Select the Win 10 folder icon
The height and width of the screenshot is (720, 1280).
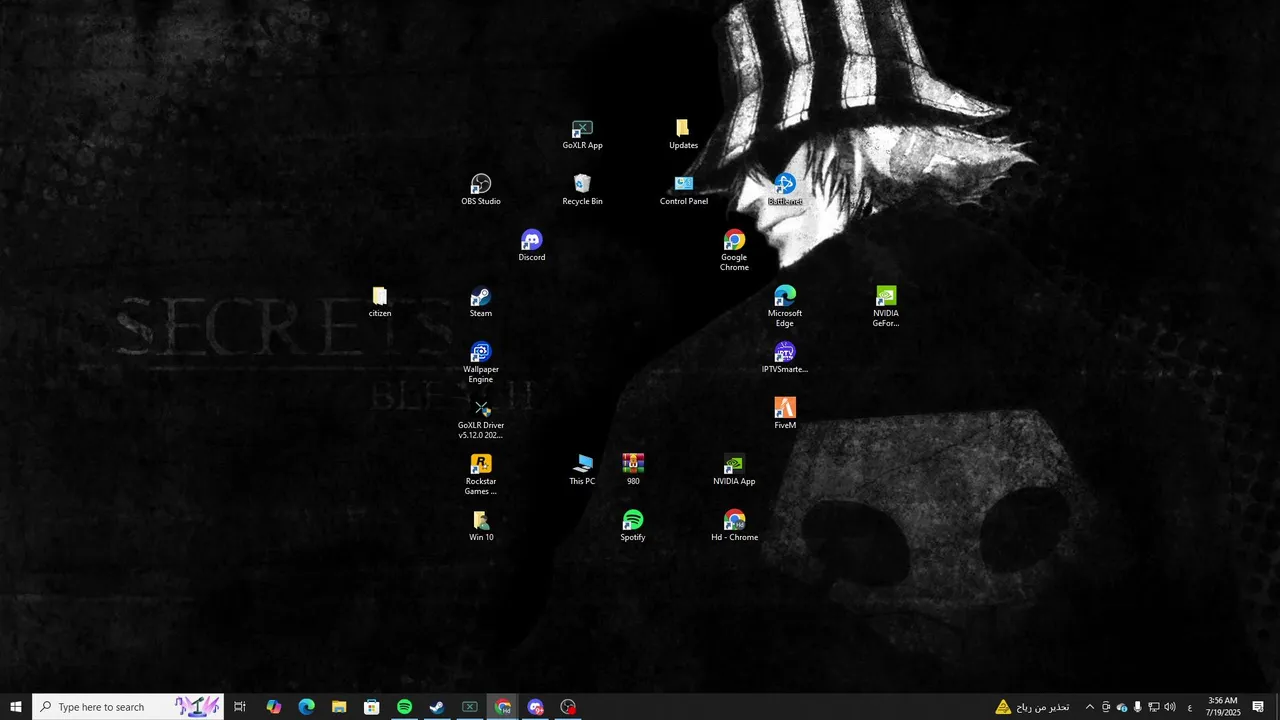pos(481,527)
